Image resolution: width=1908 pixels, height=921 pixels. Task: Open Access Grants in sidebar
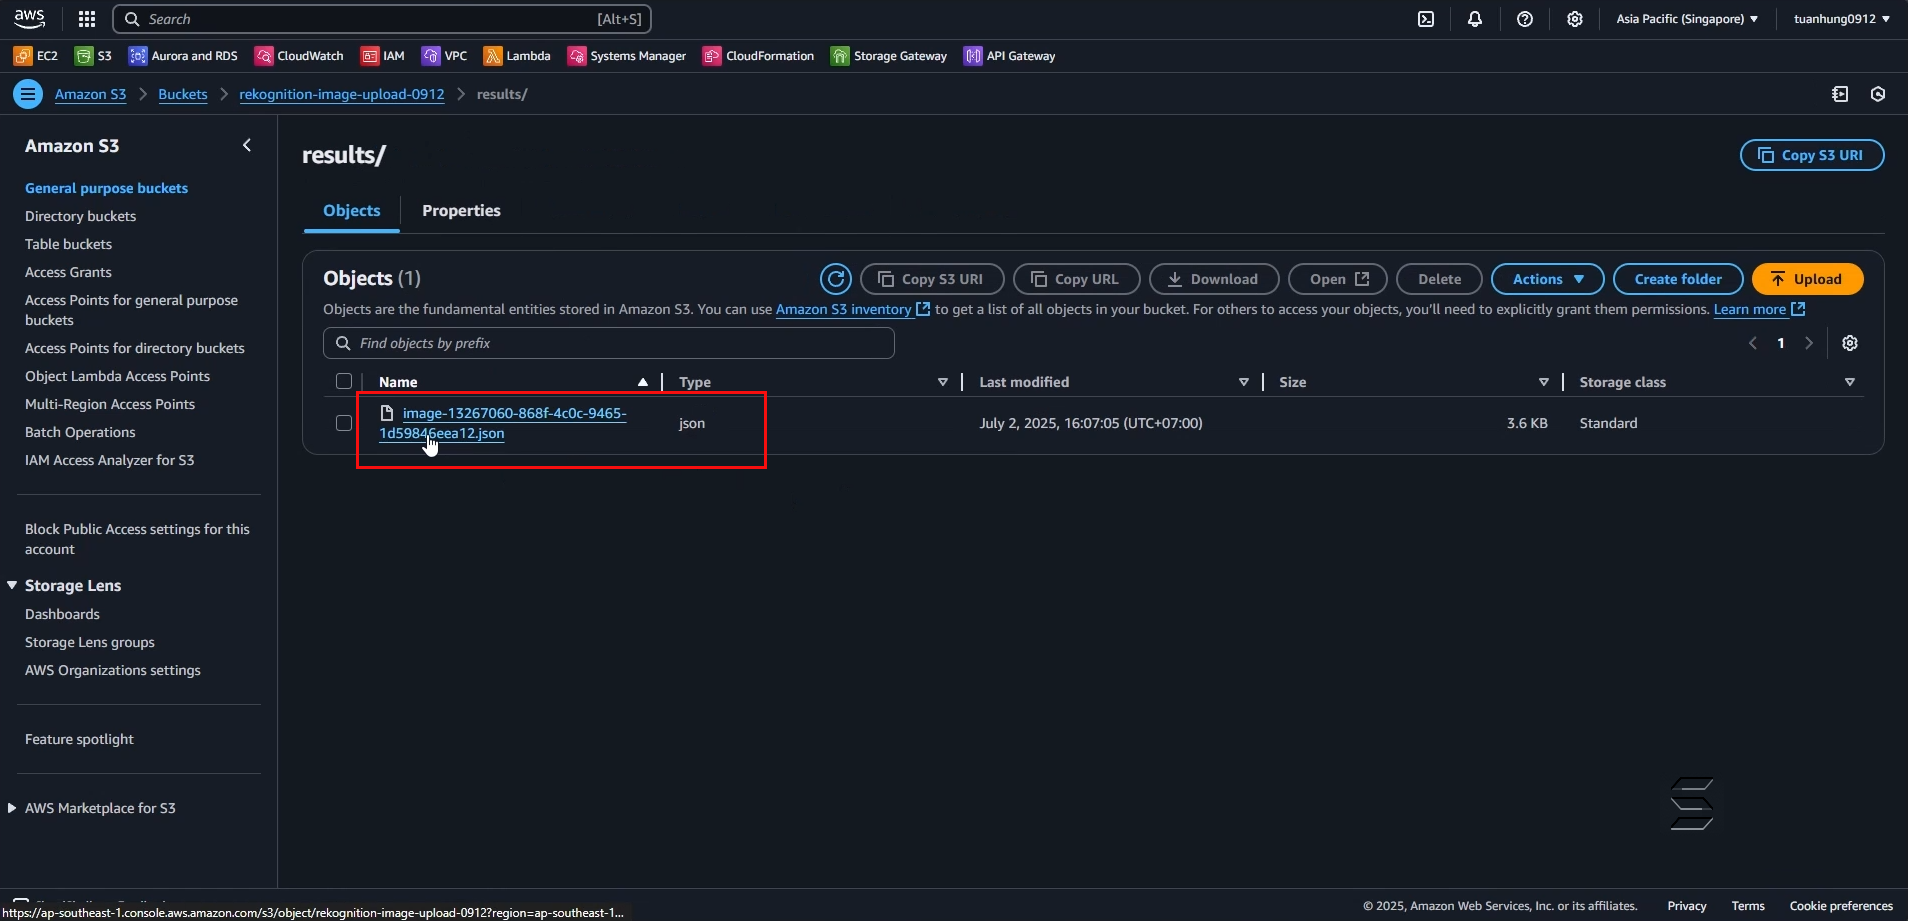[68, 272]
